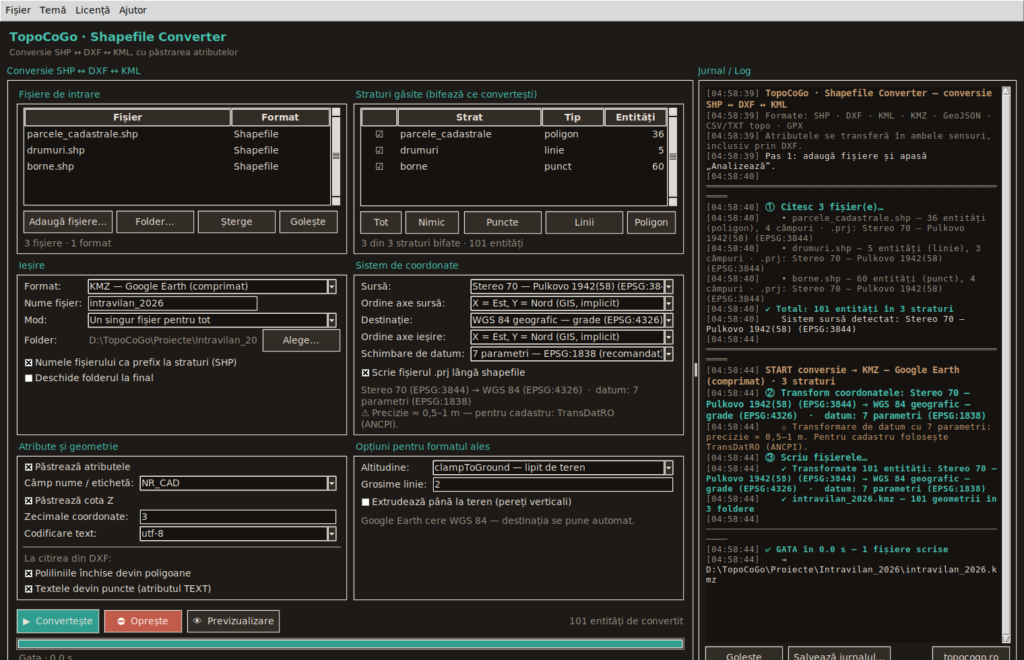Click the 'Grosime linie' field

point(552,484)
